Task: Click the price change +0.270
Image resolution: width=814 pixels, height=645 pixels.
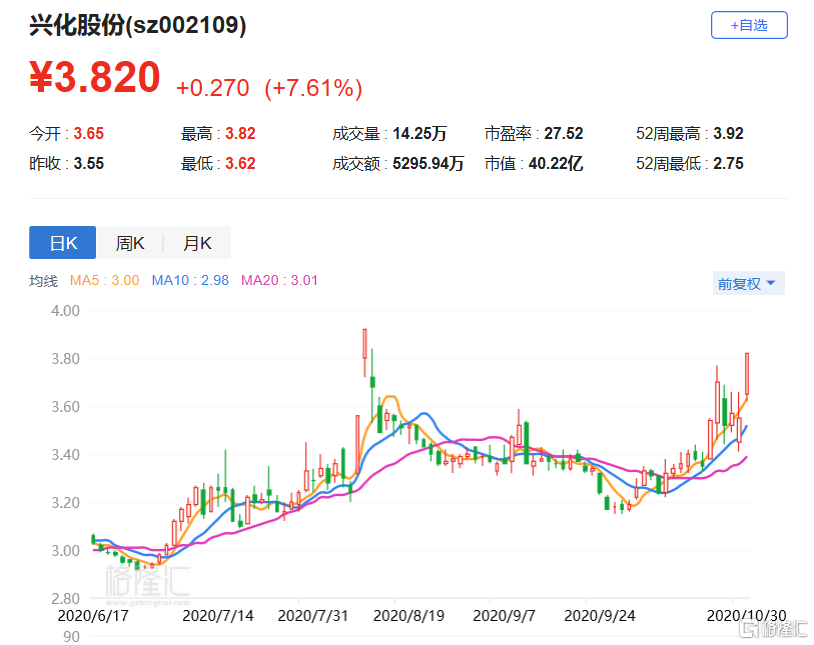Action: [x=213, y=88]
